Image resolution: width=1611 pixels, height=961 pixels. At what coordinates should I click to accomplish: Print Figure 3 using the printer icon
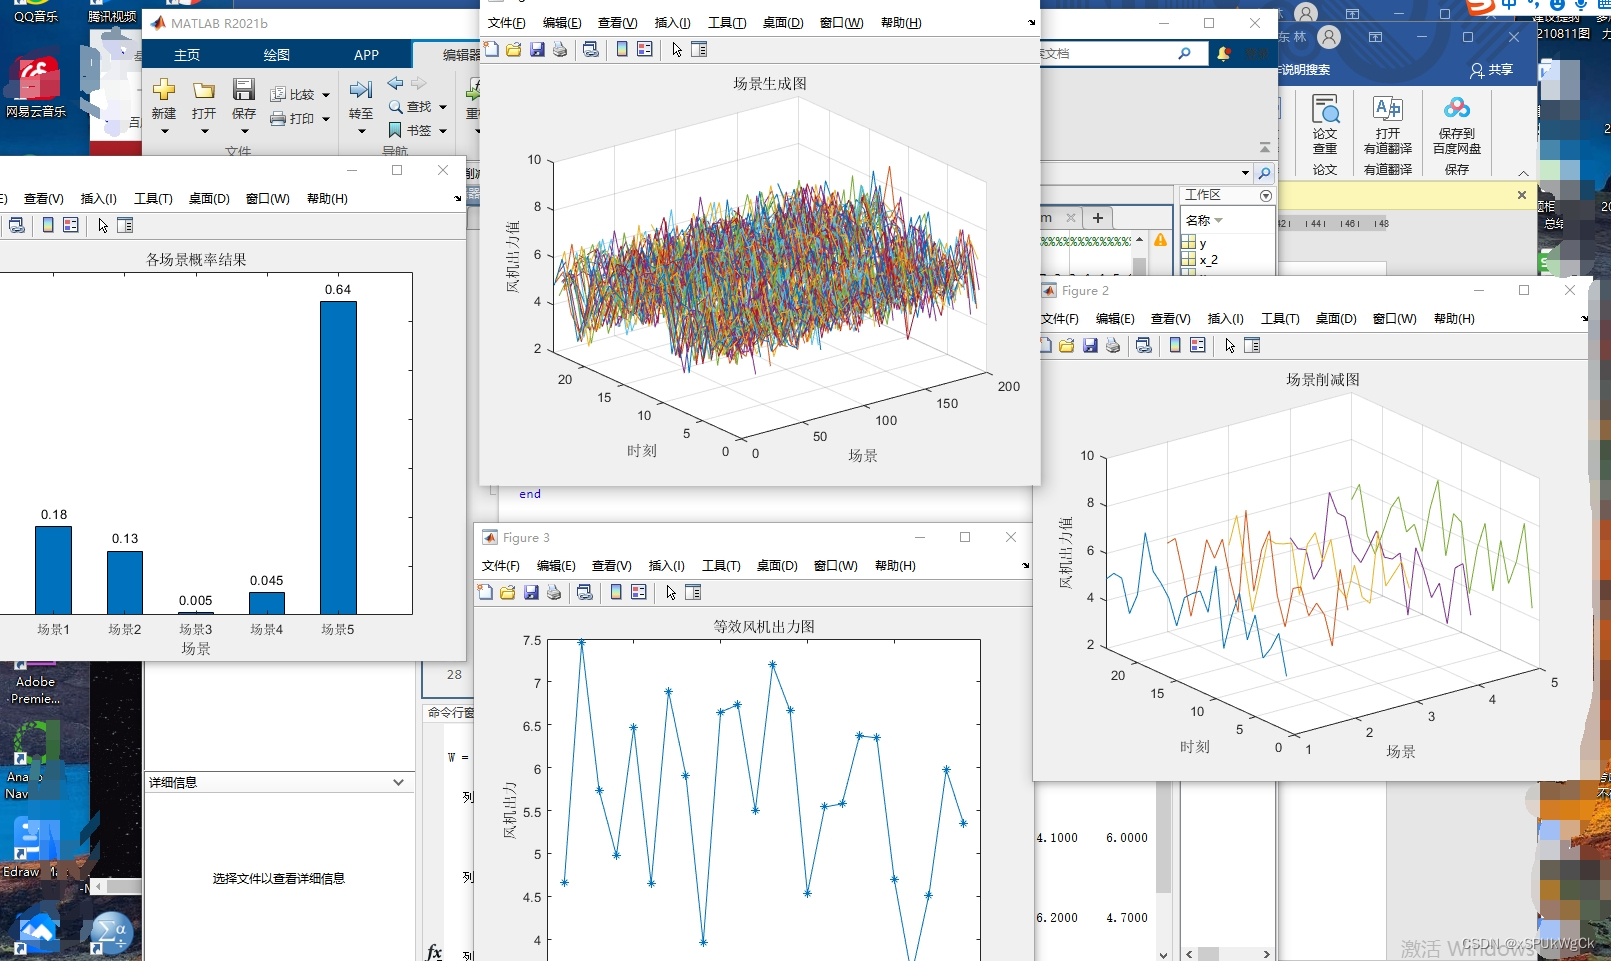[554, 592]
